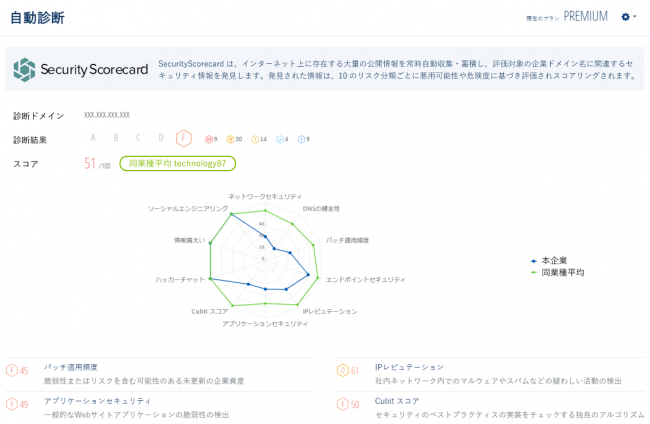Click the IPレピュテーション grade icon scored 61

click(x=343, y=371)
